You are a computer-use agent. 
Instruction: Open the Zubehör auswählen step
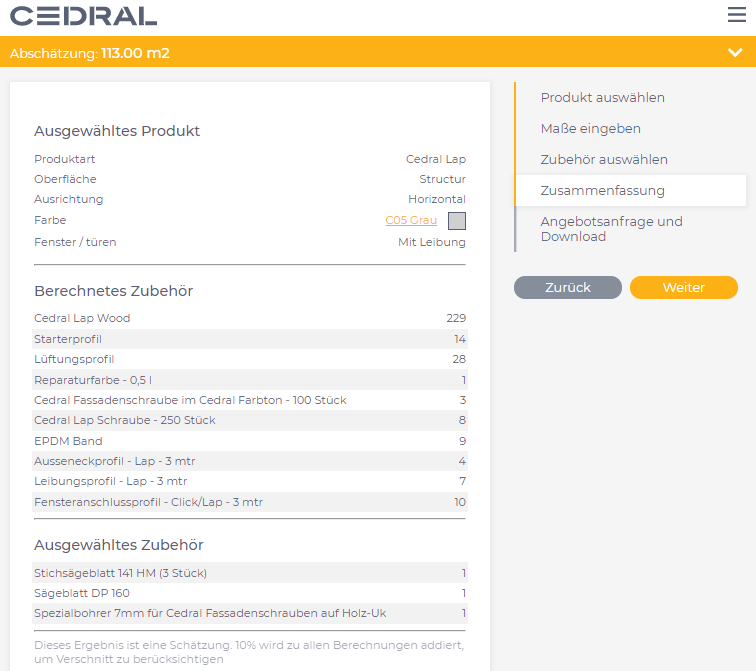pos(604,160)
